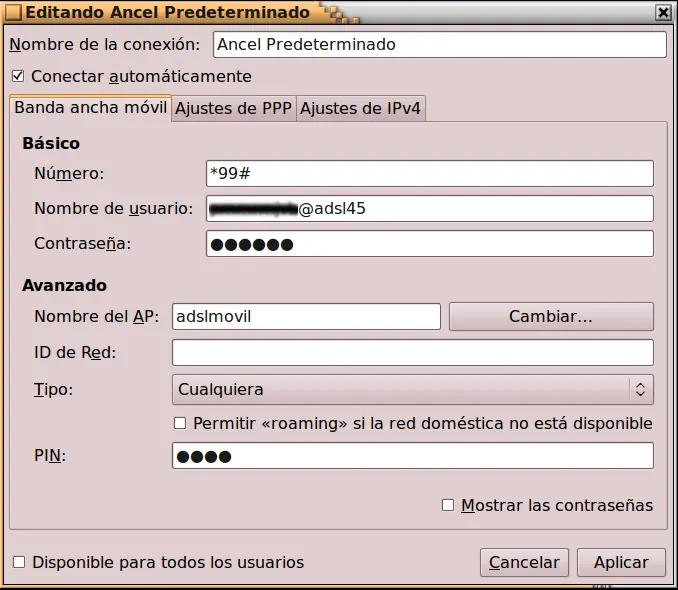The image size is (678, 590).
Task: Click the Nombre del AP field
Action: pyautogui.click(x=306, y=316)
